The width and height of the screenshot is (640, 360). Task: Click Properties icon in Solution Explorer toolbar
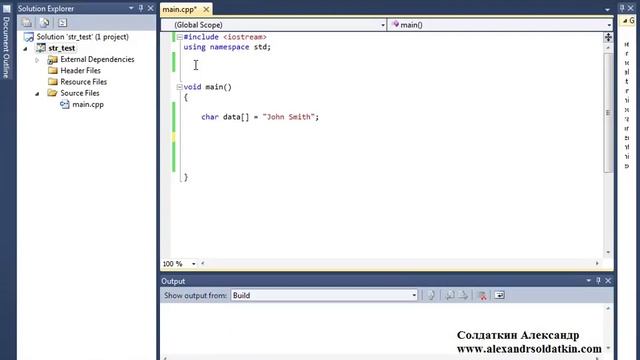pyautogui.click(x=27, y=23)
